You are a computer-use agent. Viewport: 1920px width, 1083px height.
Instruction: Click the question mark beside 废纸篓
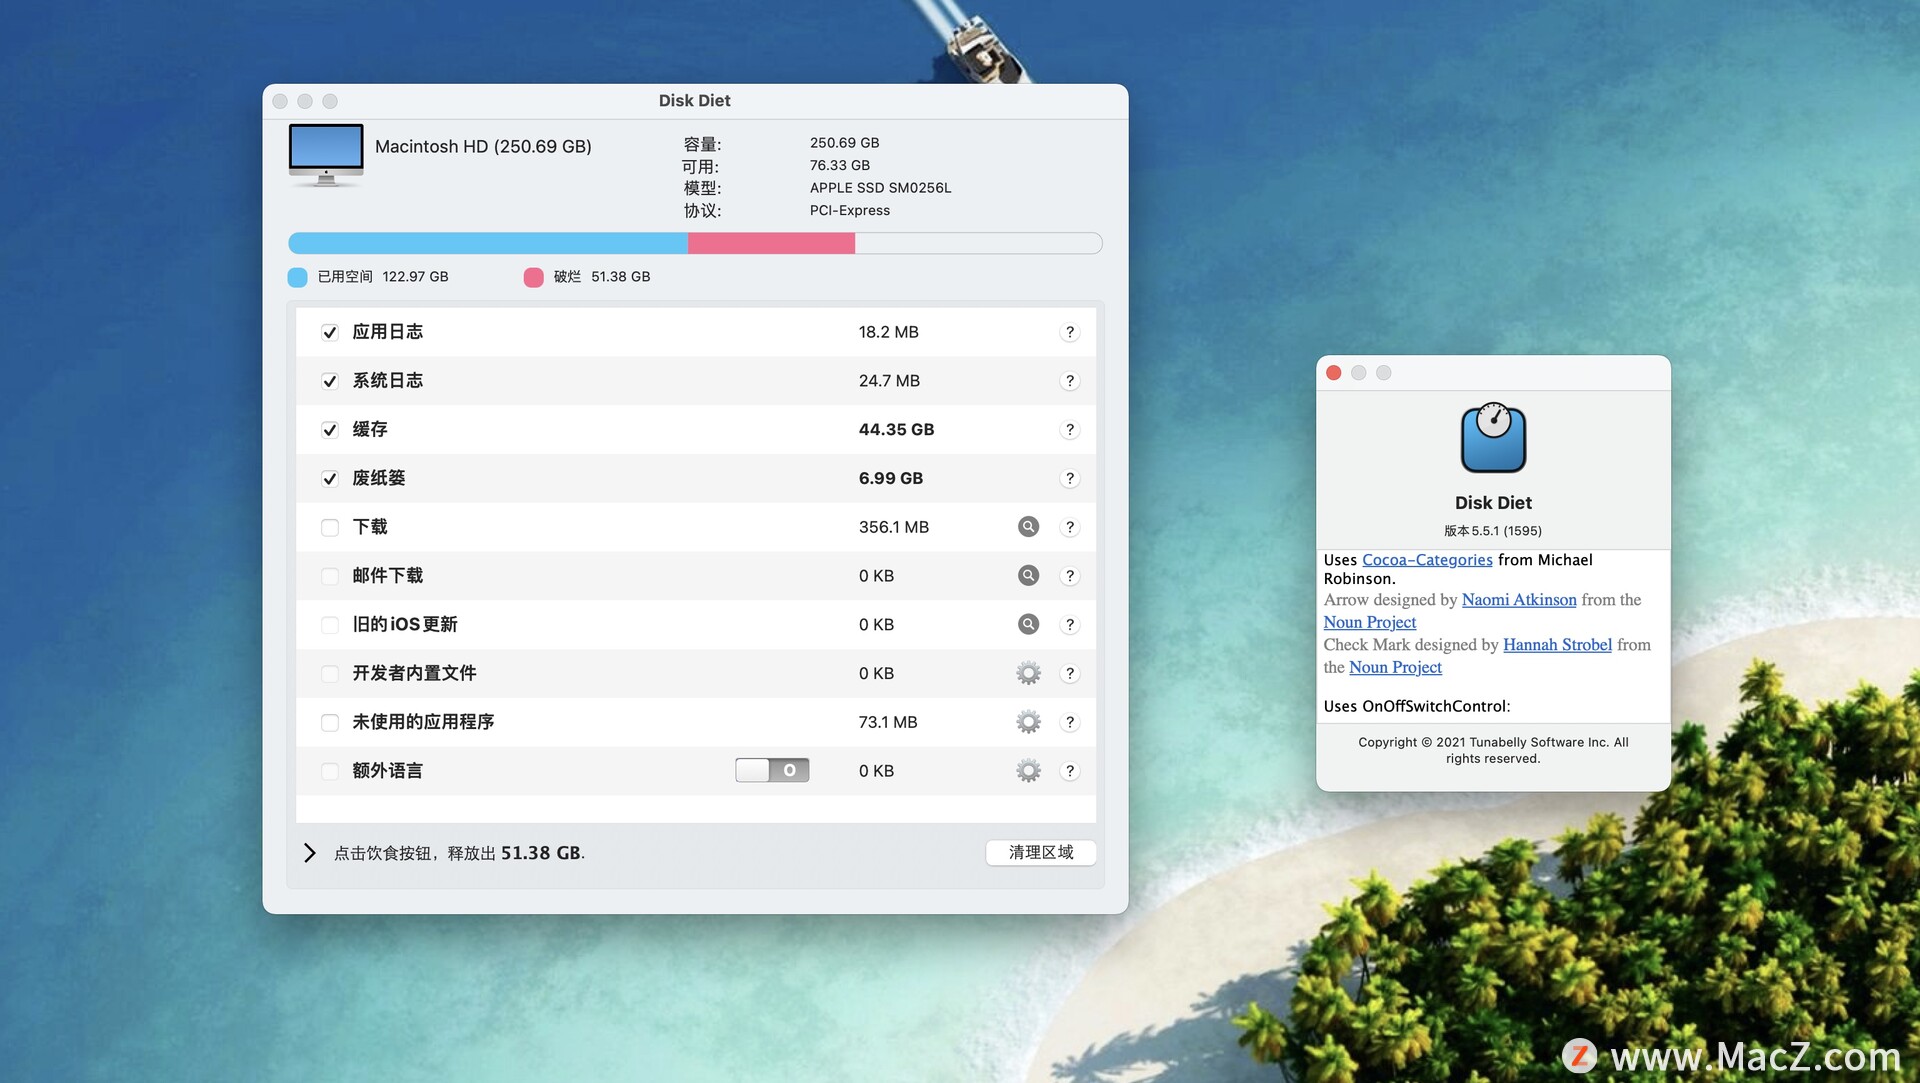(x=1069, y=478)
